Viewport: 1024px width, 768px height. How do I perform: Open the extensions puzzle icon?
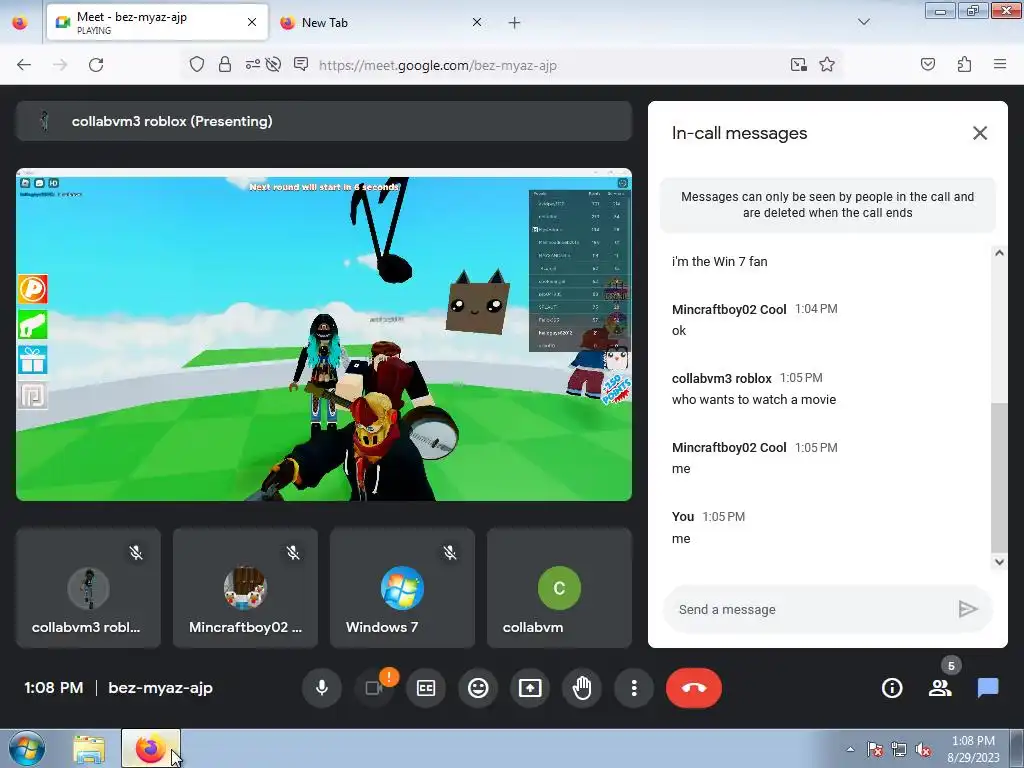click(x=965, y=64)
